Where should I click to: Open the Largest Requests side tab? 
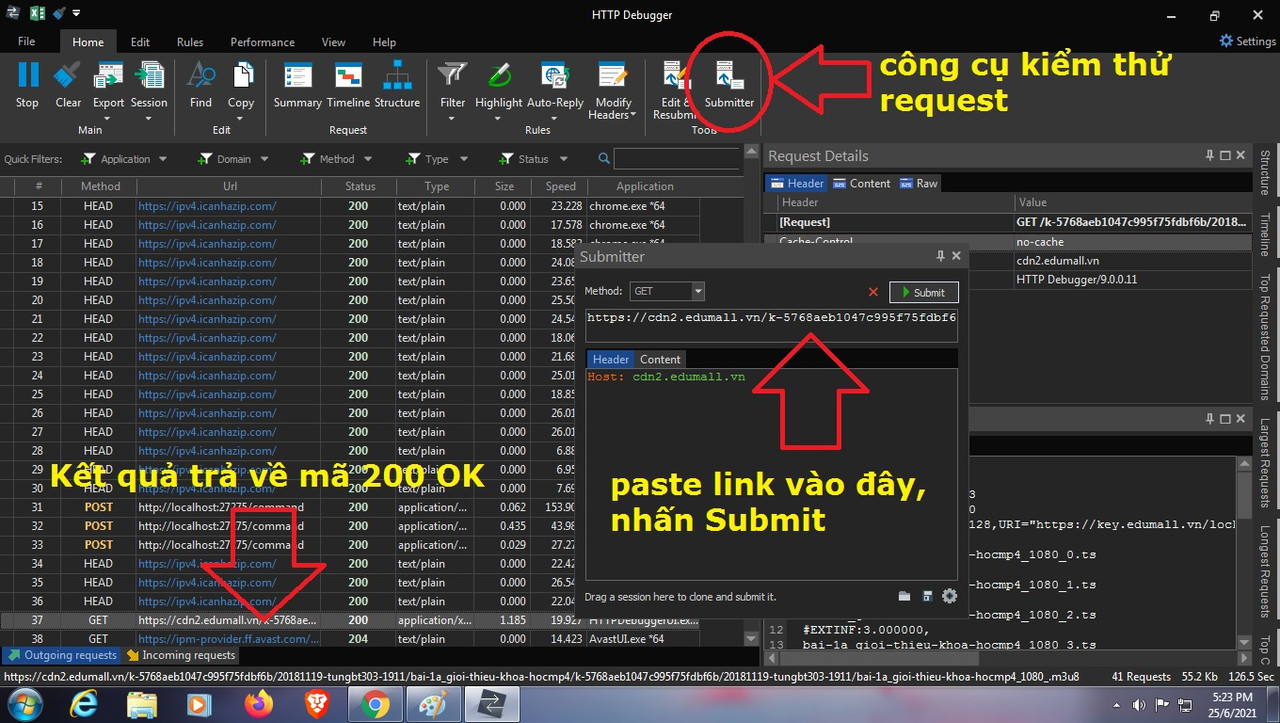point(1266,462)
